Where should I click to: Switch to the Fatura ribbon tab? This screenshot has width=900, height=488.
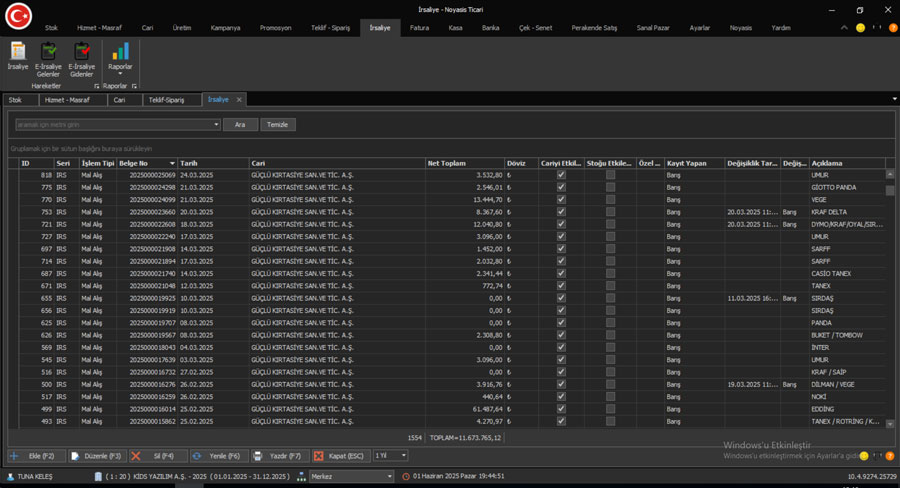pos(420,28)
